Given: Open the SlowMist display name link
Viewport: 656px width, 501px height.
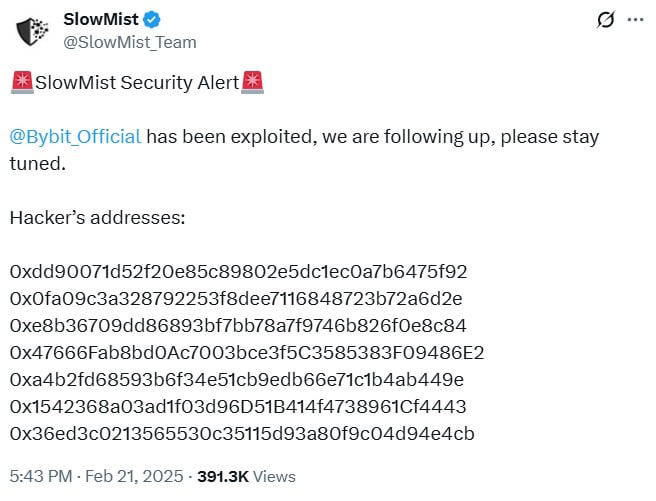Looking at the screenshot, I should [101, 19].
